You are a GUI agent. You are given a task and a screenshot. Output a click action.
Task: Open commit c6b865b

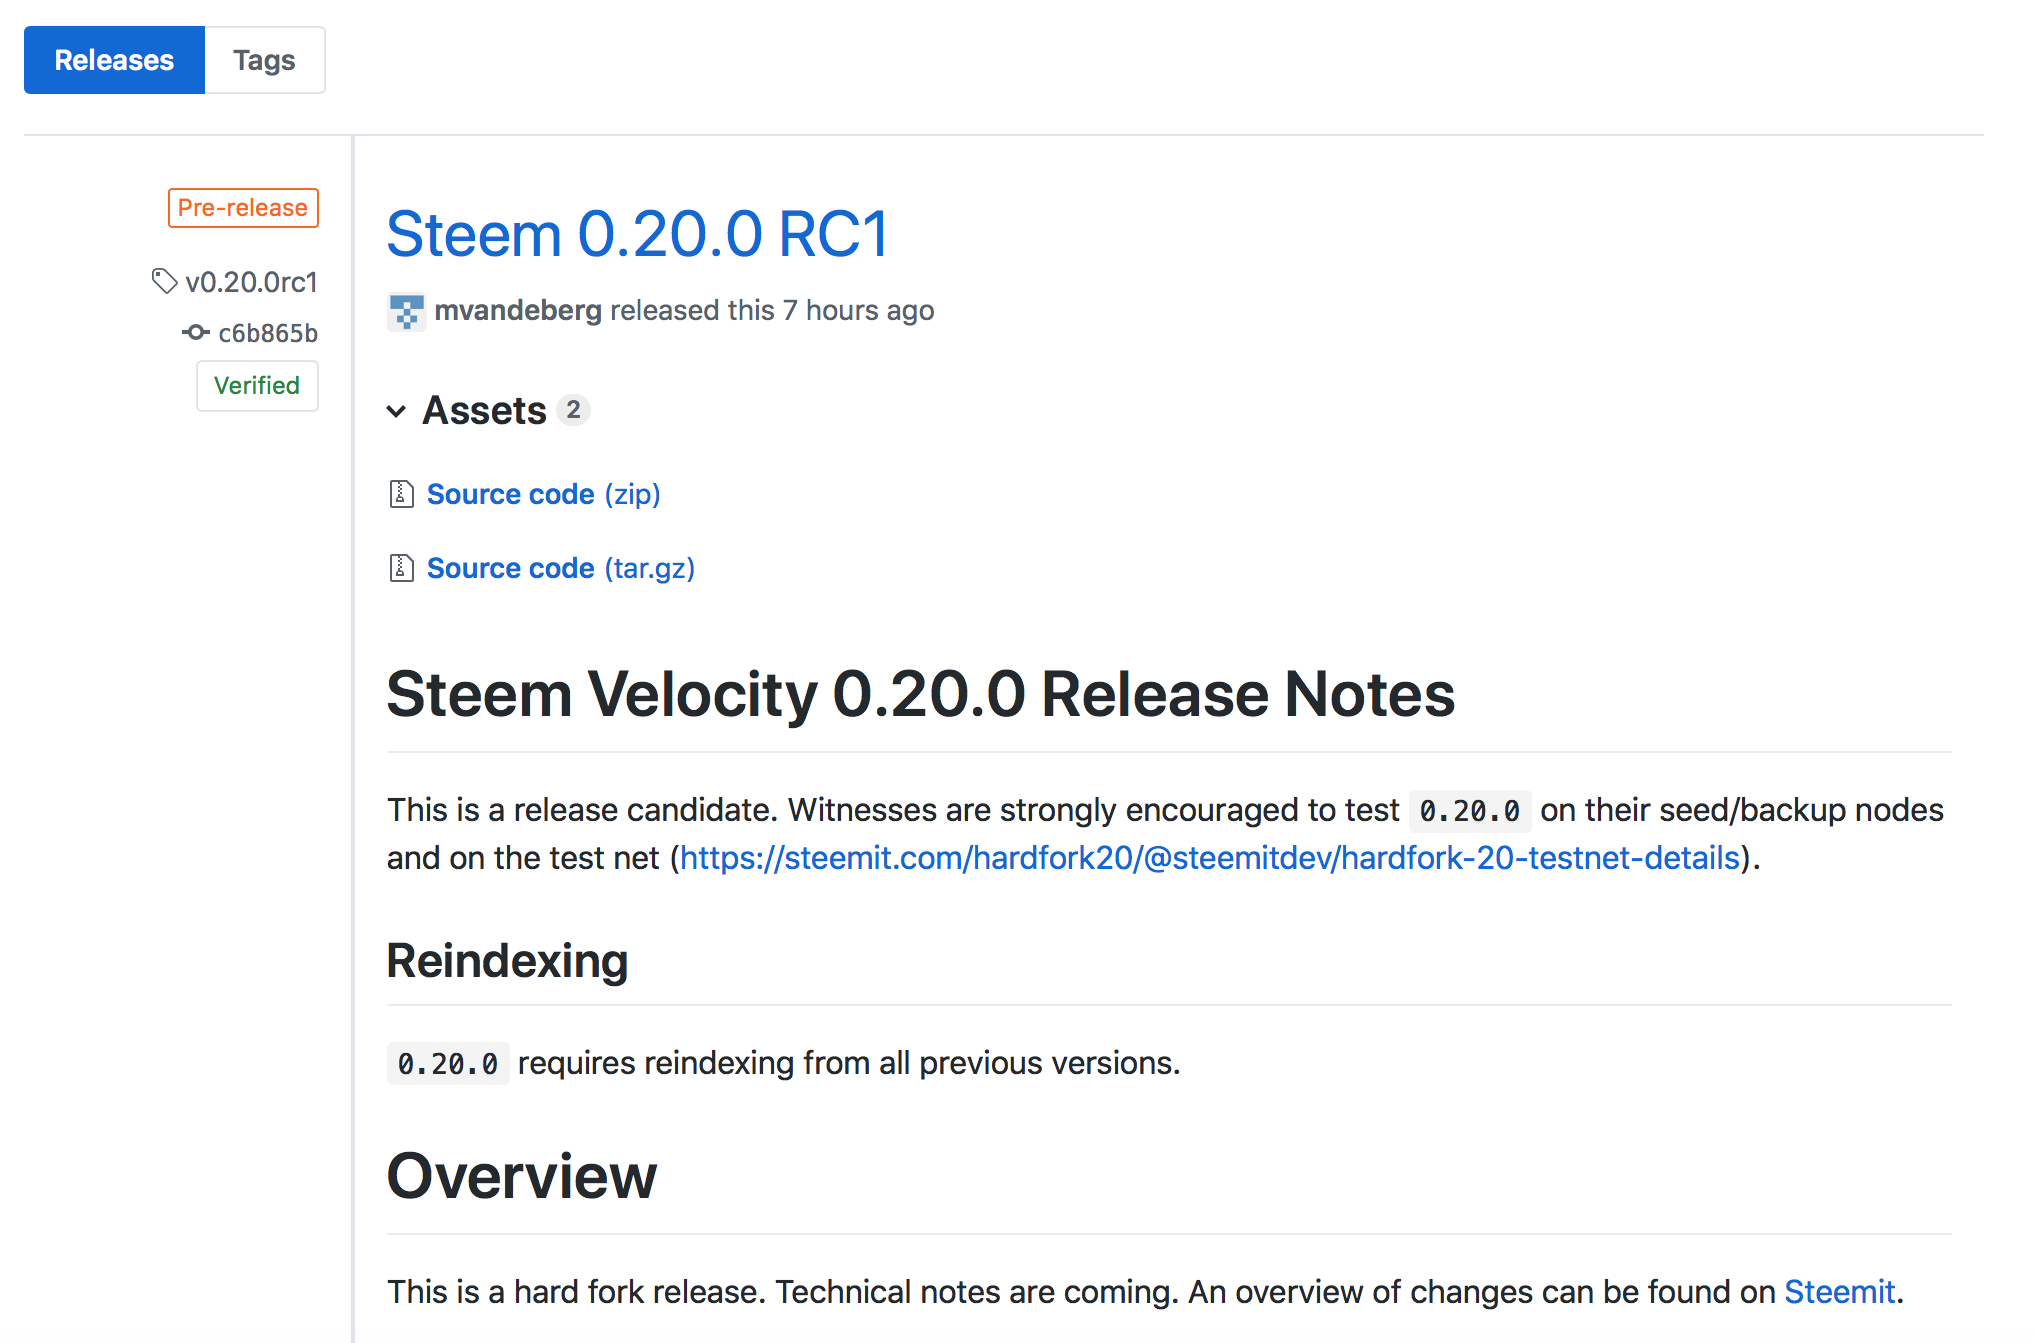click(x=268, y=333)
